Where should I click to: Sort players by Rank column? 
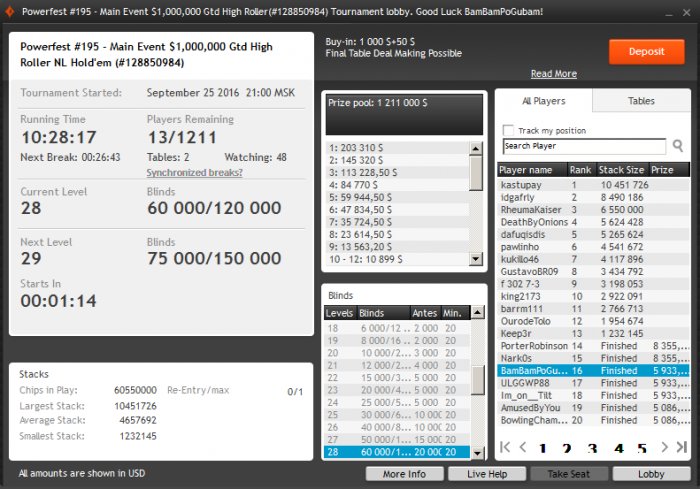(x=581, y=170)
